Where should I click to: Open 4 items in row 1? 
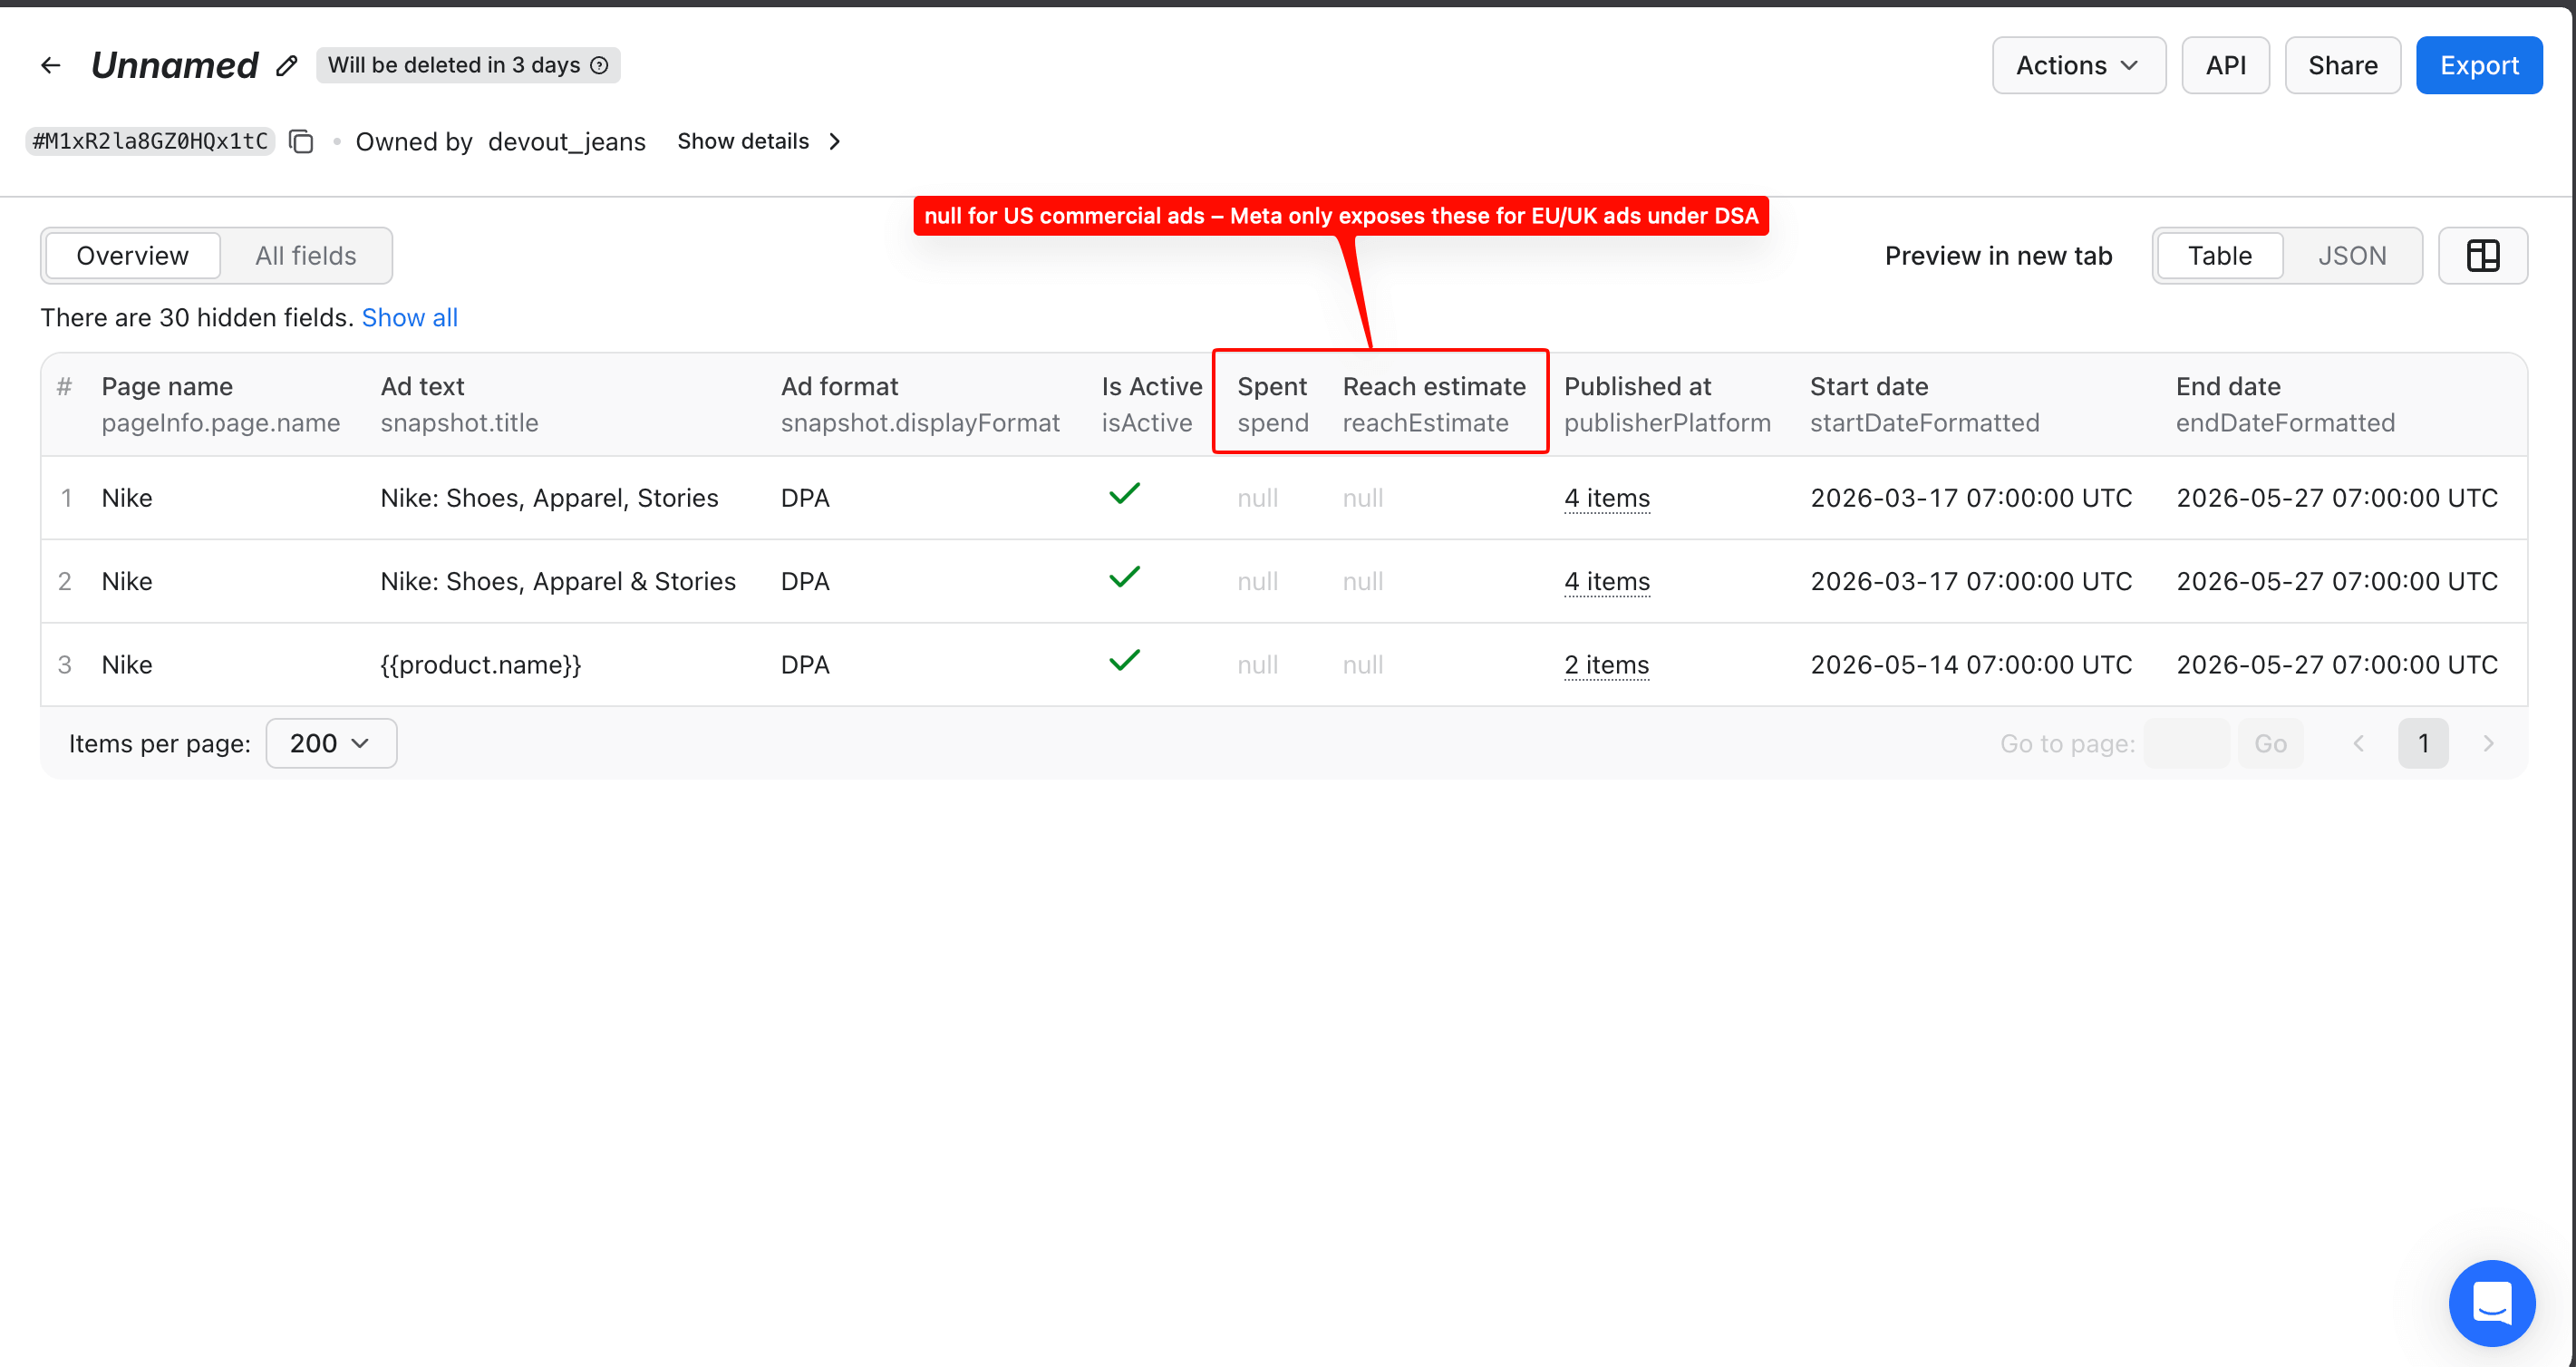(1607, 498)
